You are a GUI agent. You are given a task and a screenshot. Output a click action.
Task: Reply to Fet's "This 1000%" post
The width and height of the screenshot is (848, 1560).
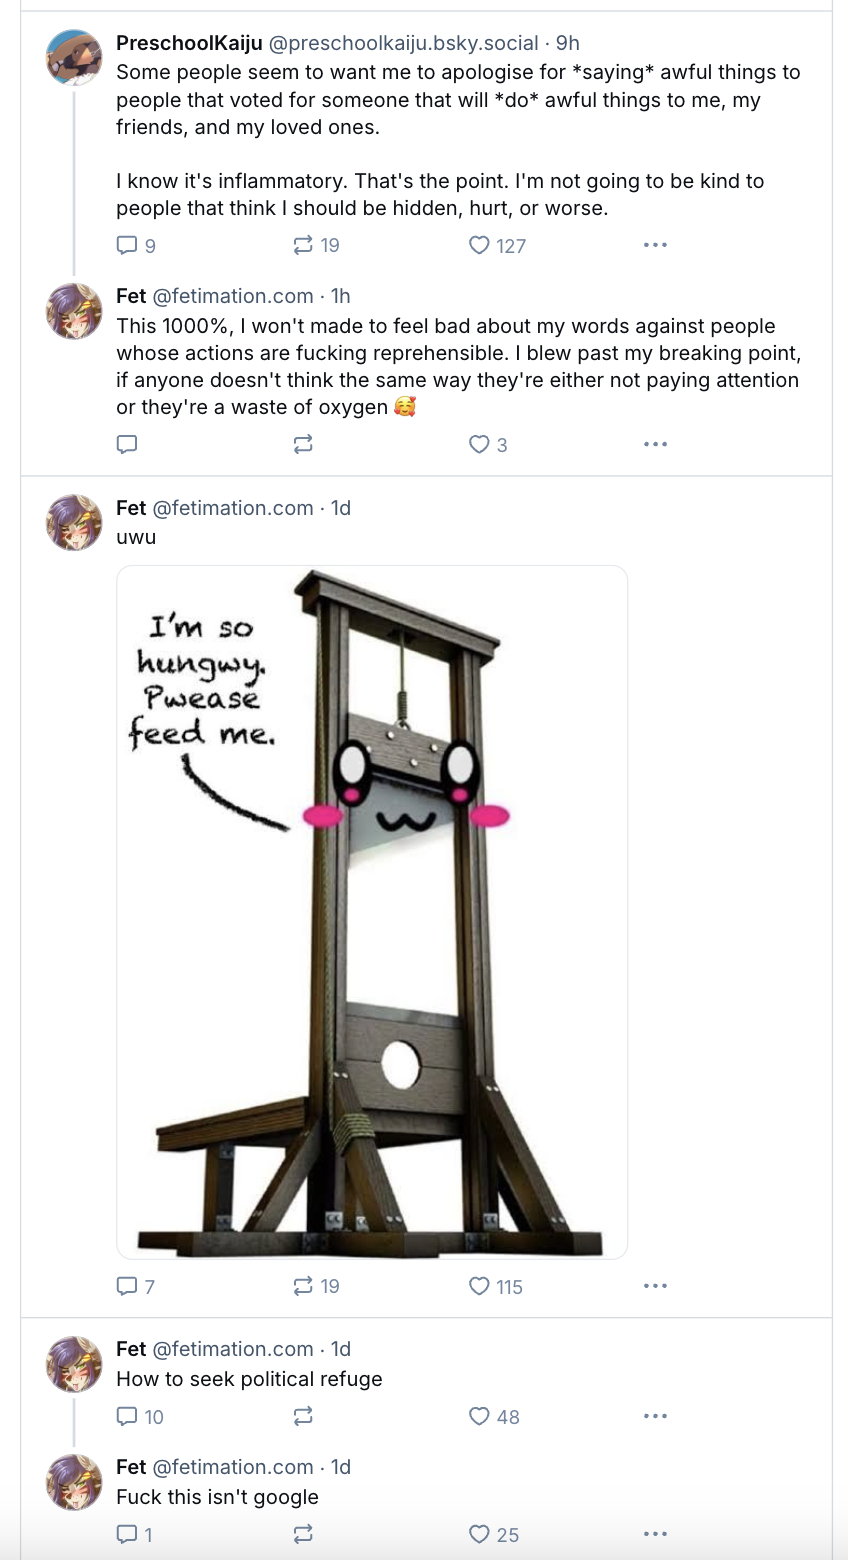pyautogui.click(x=128, y=444)
